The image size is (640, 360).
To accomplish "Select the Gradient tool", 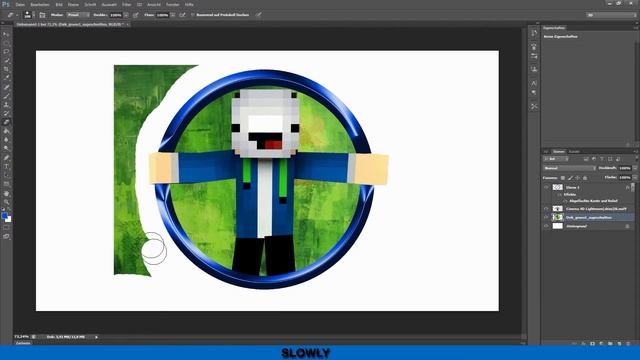I will (6, 131).
